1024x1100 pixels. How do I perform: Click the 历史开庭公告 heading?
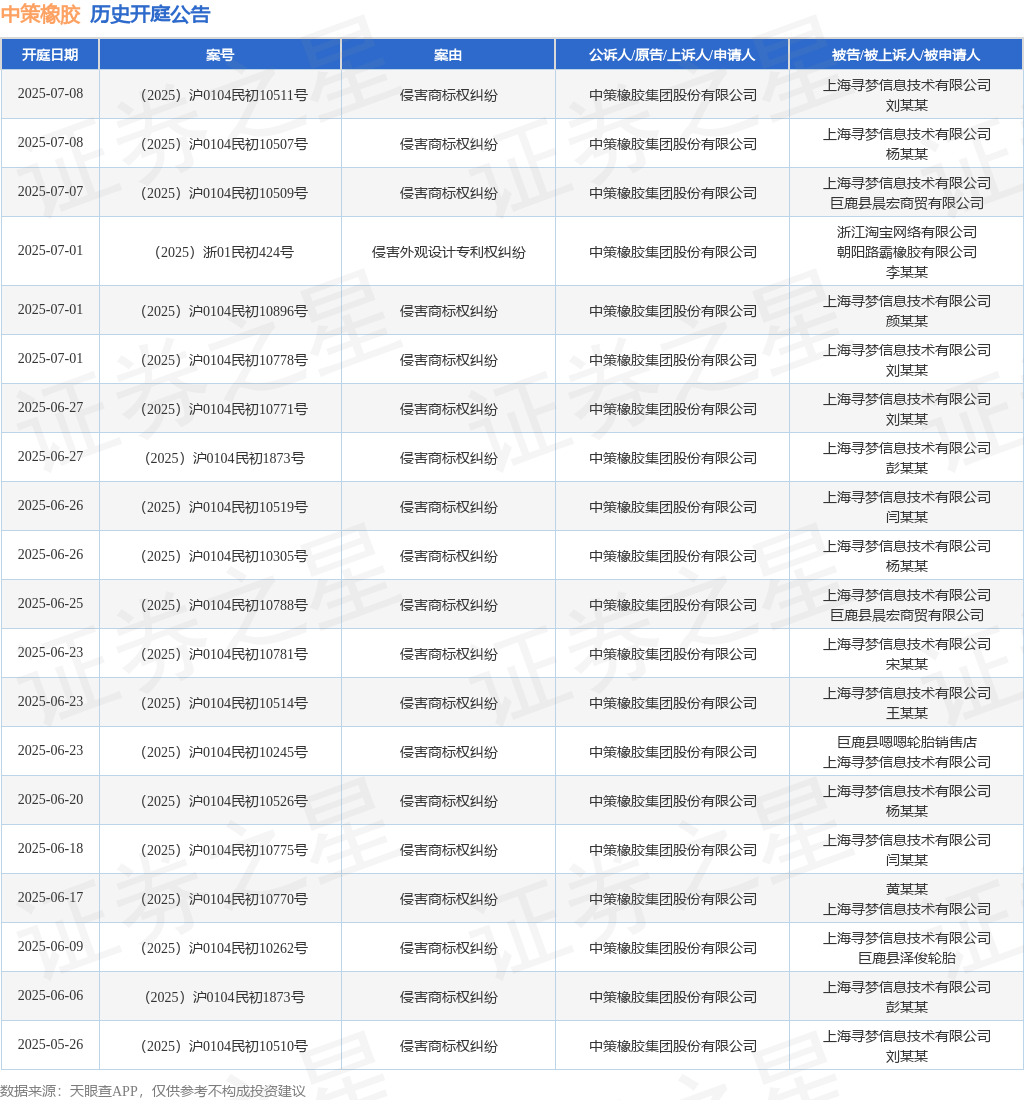150,14
